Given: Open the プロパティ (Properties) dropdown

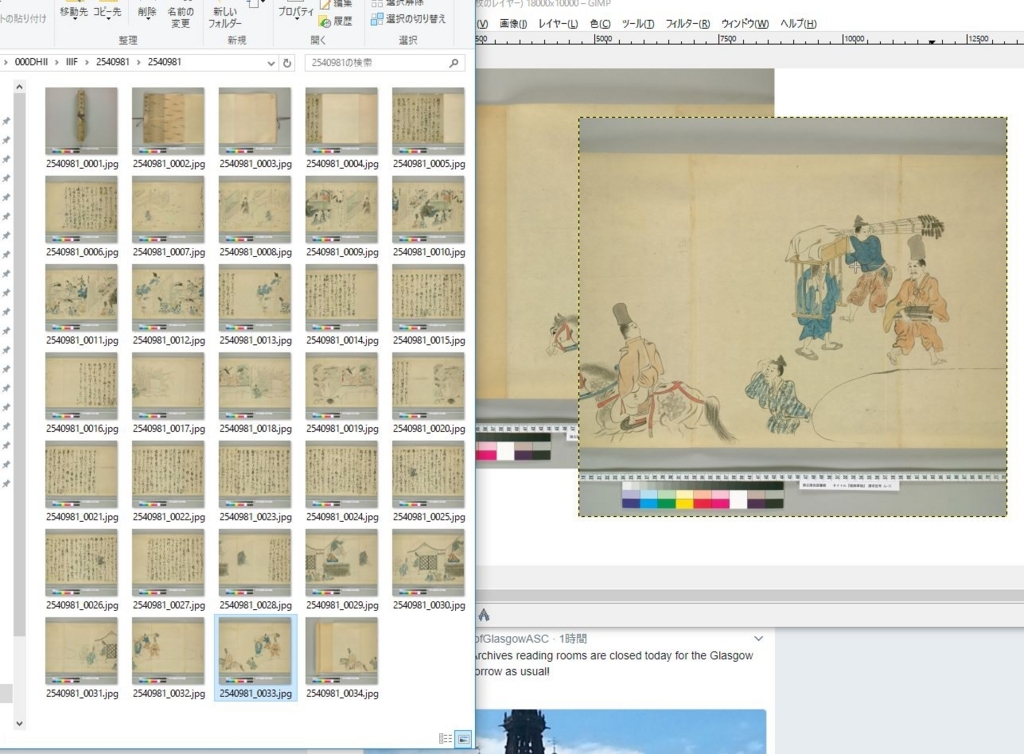Looking at the screenshot, I should (x=295, y=12).
